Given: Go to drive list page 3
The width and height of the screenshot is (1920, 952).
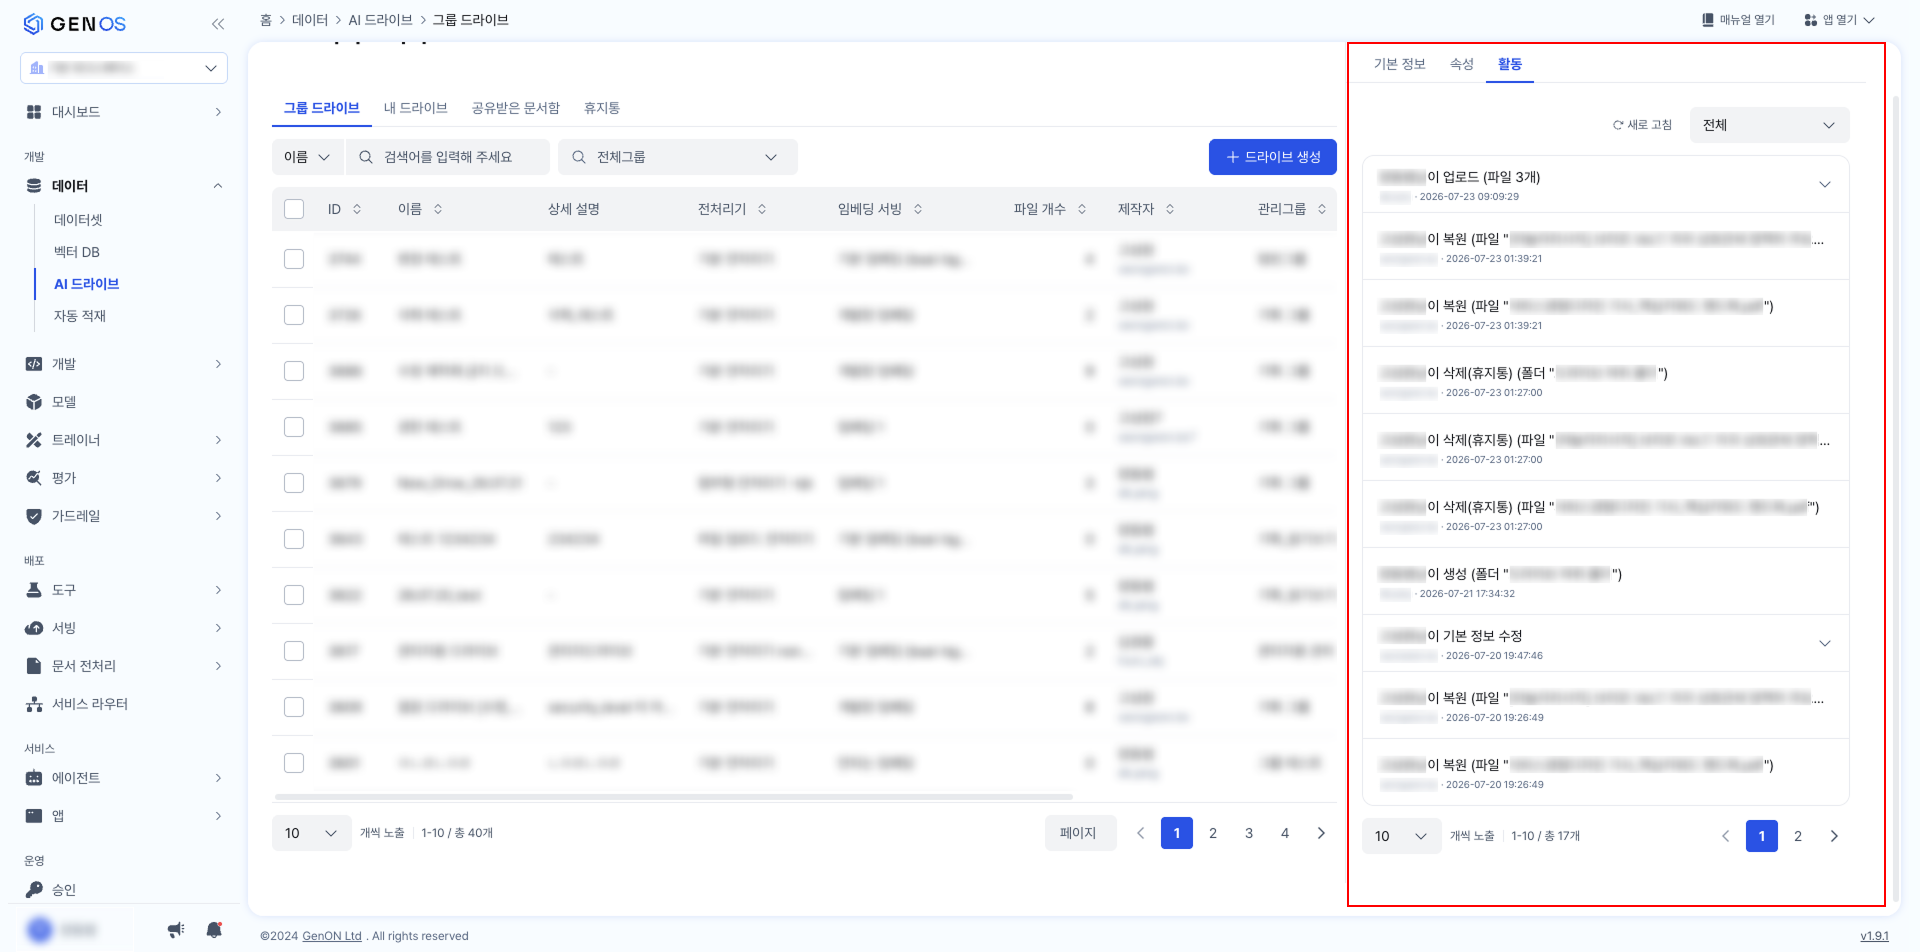Looking at the screenshot, I should 1249,833.
